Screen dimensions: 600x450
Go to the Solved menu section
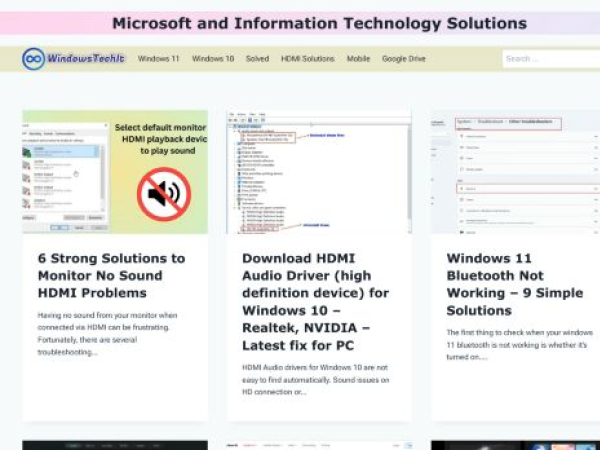click(x=257, y=59)
